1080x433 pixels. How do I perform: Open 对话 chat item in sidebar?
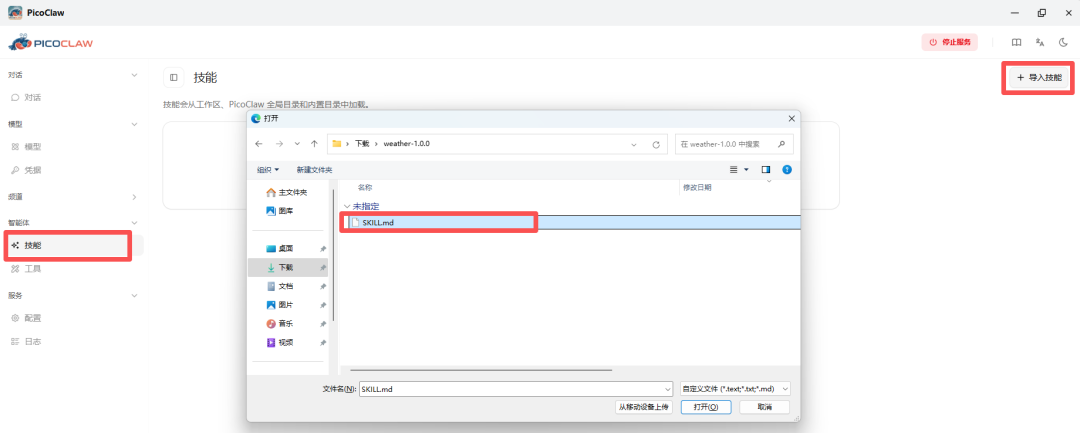click(33, 97)
